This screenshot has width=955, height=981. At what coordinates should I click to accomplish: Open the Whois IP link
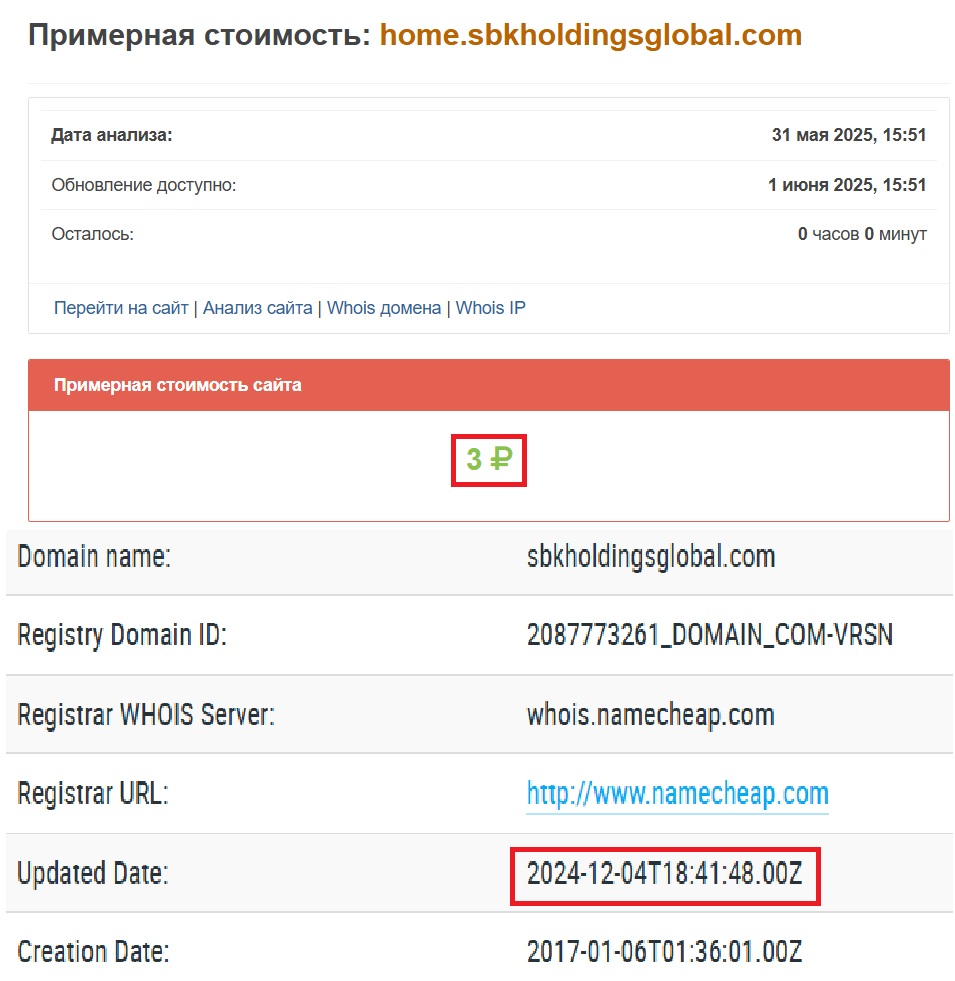489,308
